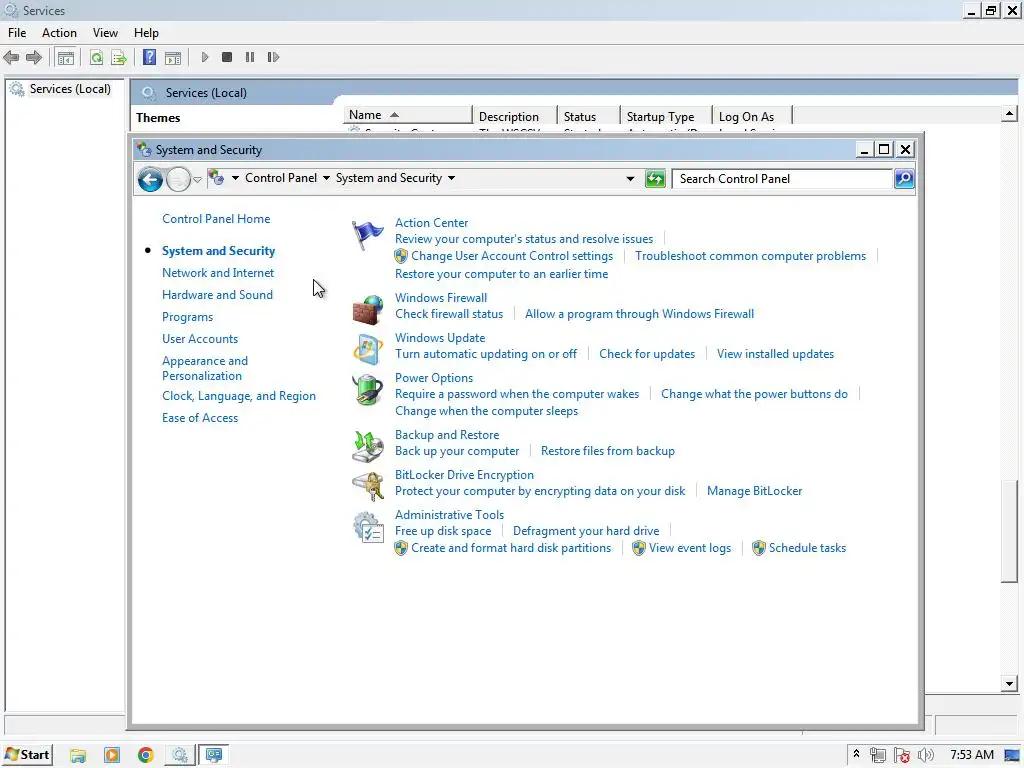Click the Backup and Restore icon
Screen dimensions: 1024x768
pyautogui.click(x=368, y=446)
